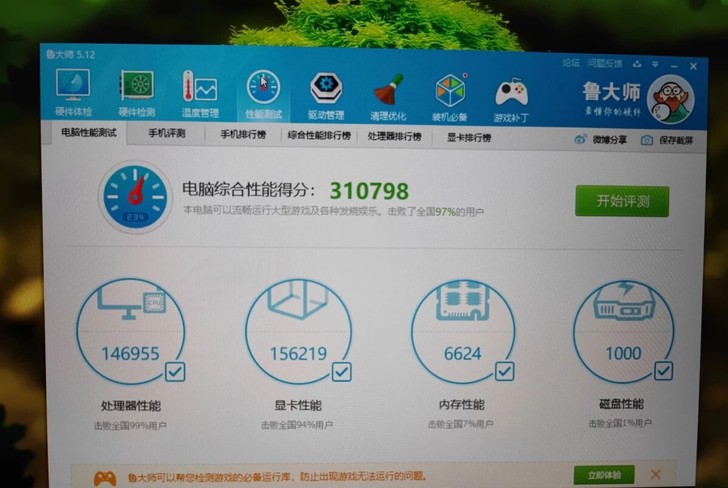The height and width of the screenshot is (488, 728).
Task: Click the disk score 1000
Action: 624,353
